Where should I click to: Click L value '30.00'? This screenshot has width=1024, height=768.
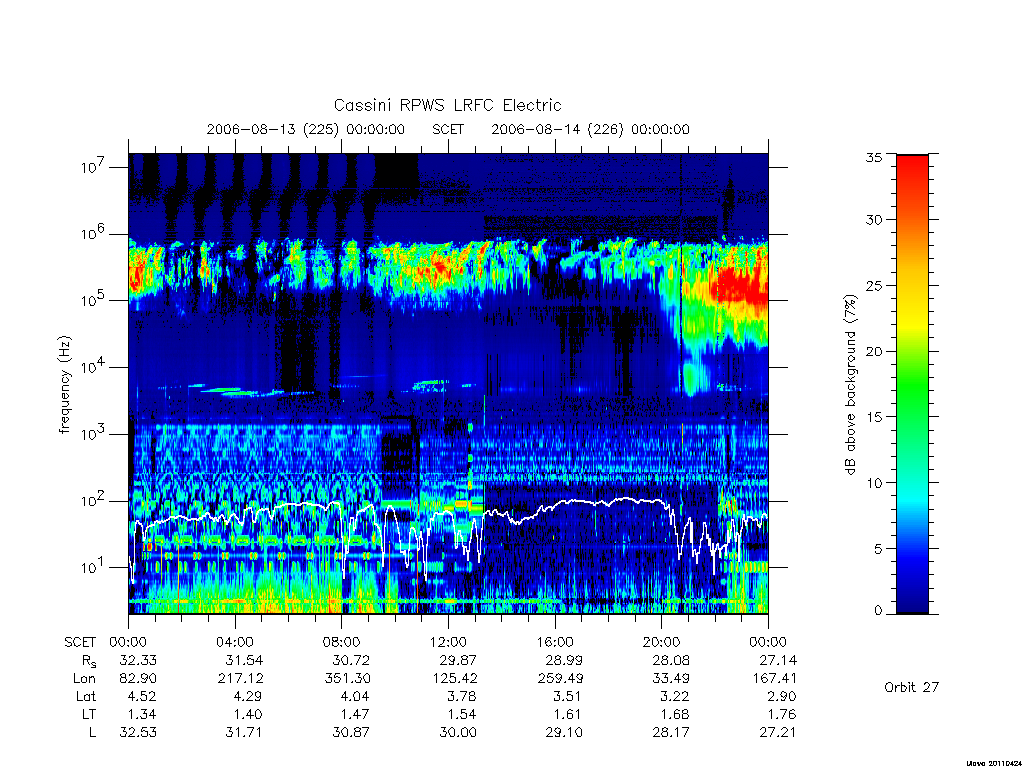click(458, 733)
